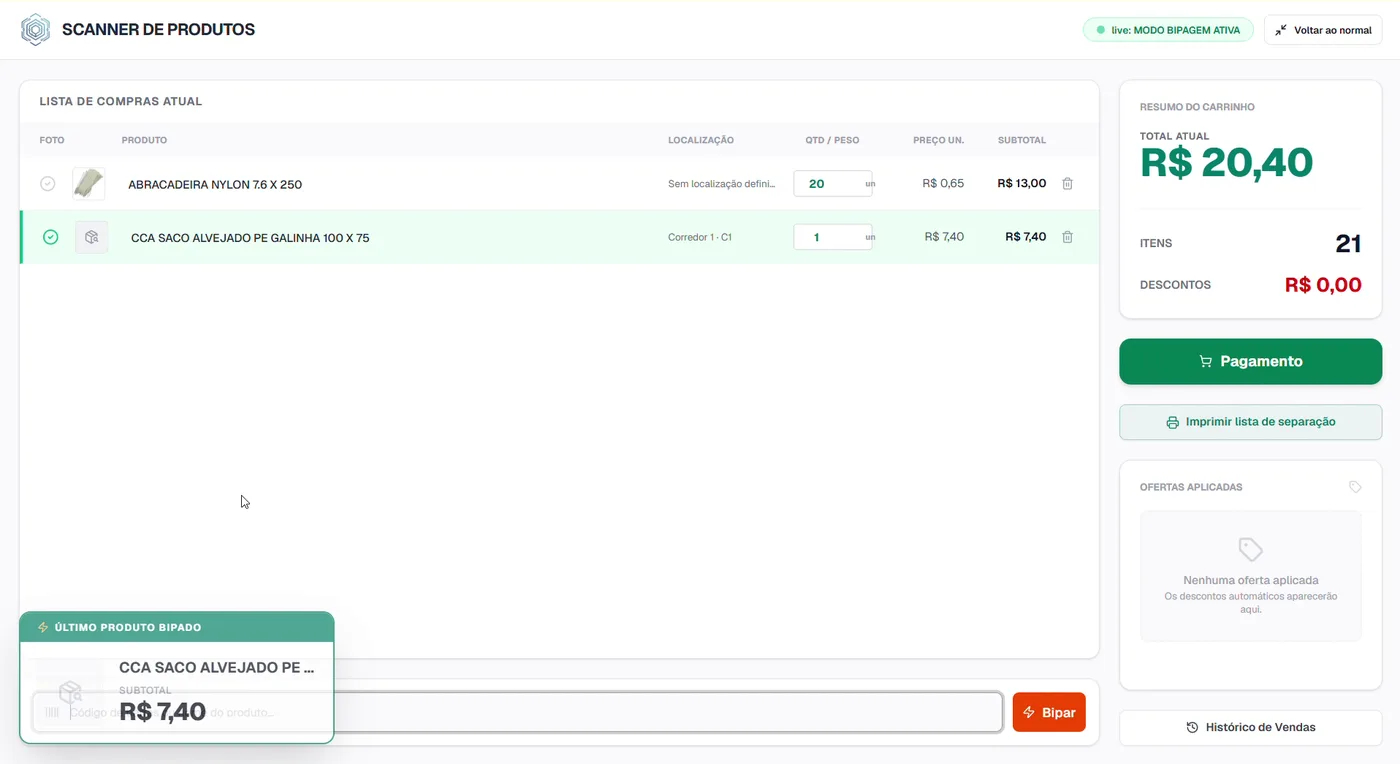Click the tag icon in Ofertas Aplicadas header
1400x764 pixels.
[1355, 487]
